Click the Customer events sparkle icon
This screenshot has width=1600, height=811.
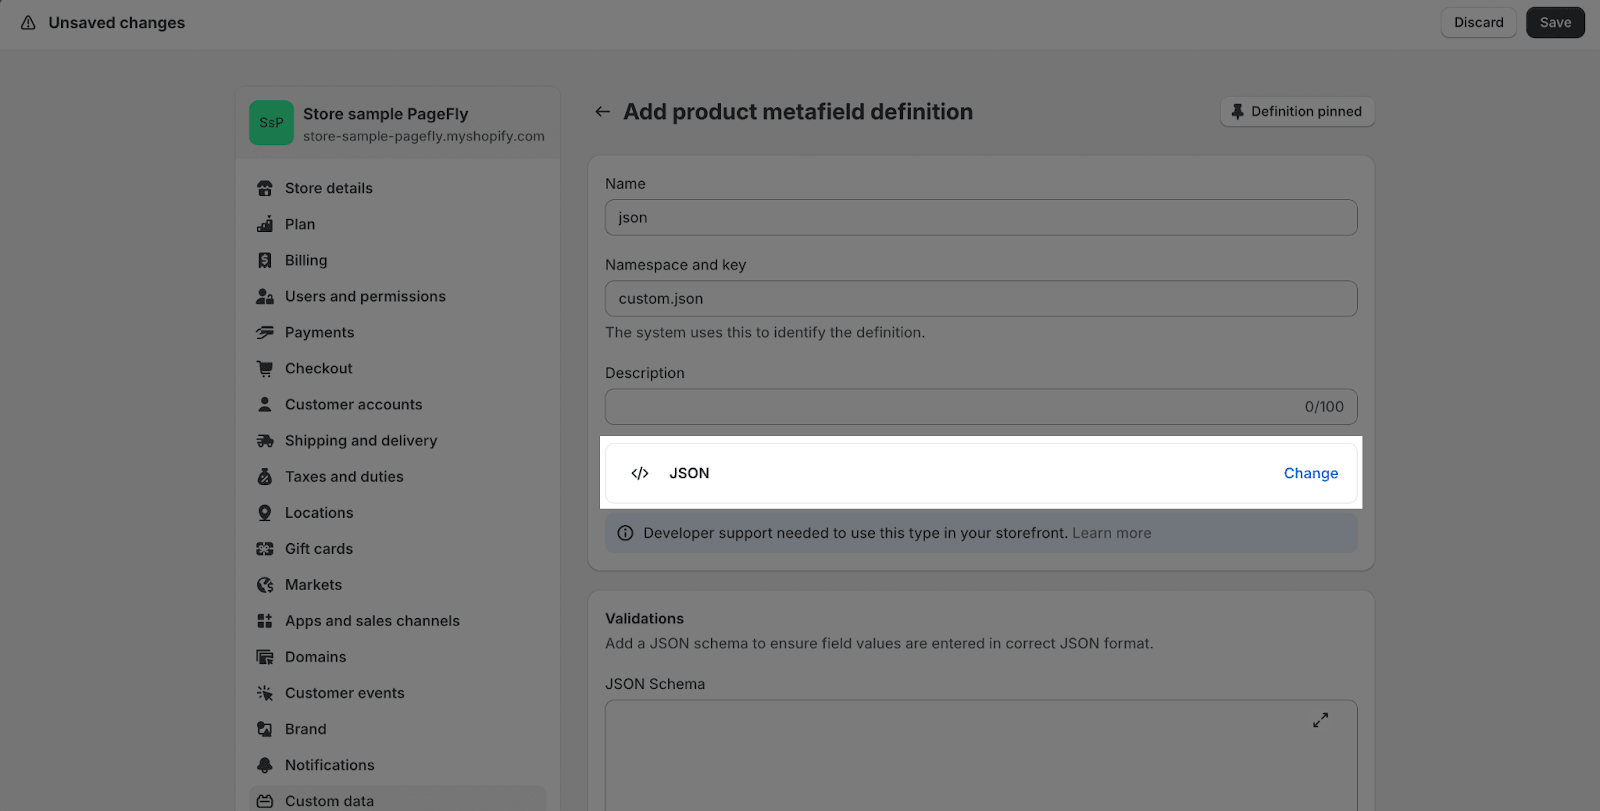point(265,693)
